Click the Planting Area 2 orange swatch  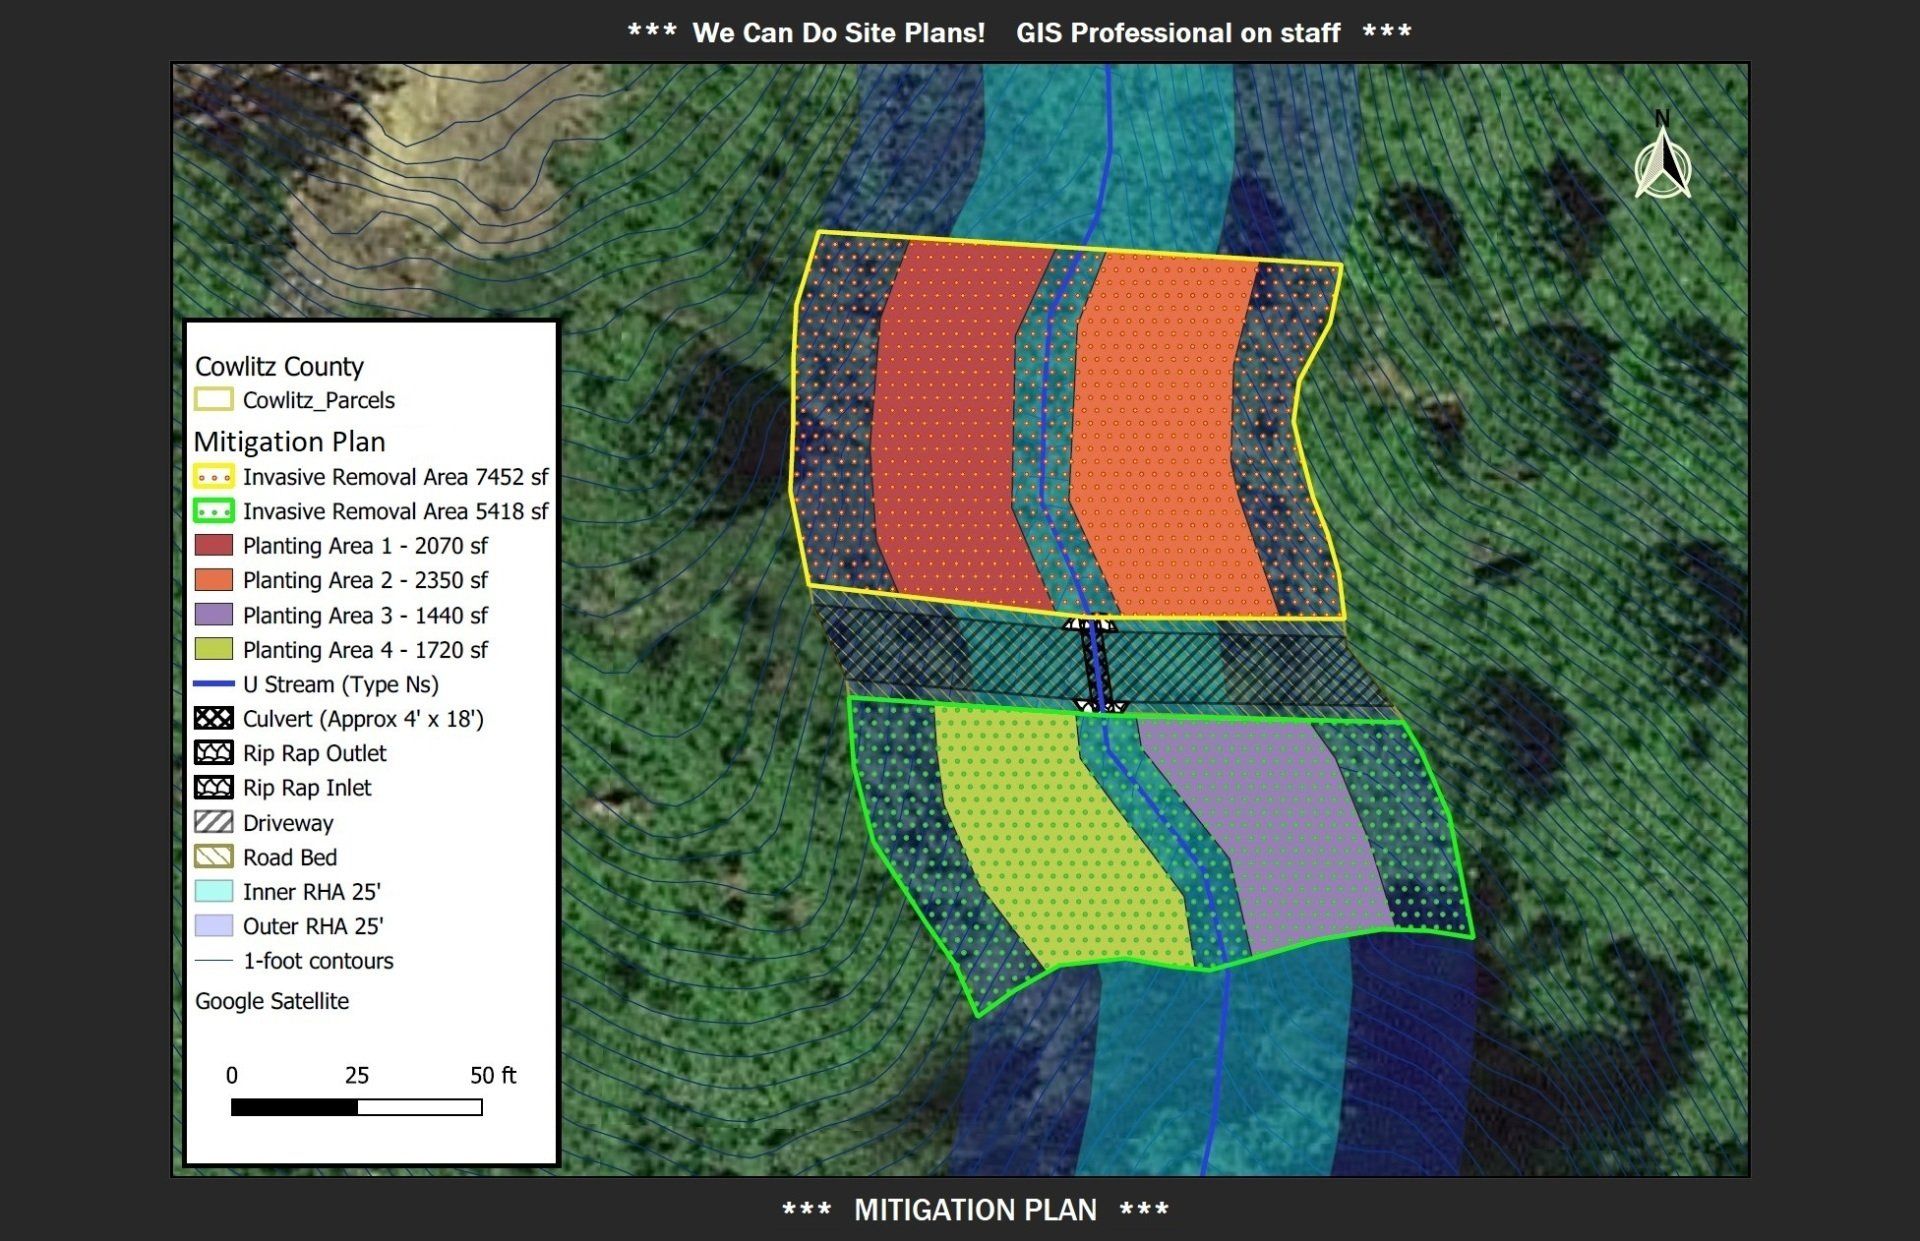[x=213, y=580]
